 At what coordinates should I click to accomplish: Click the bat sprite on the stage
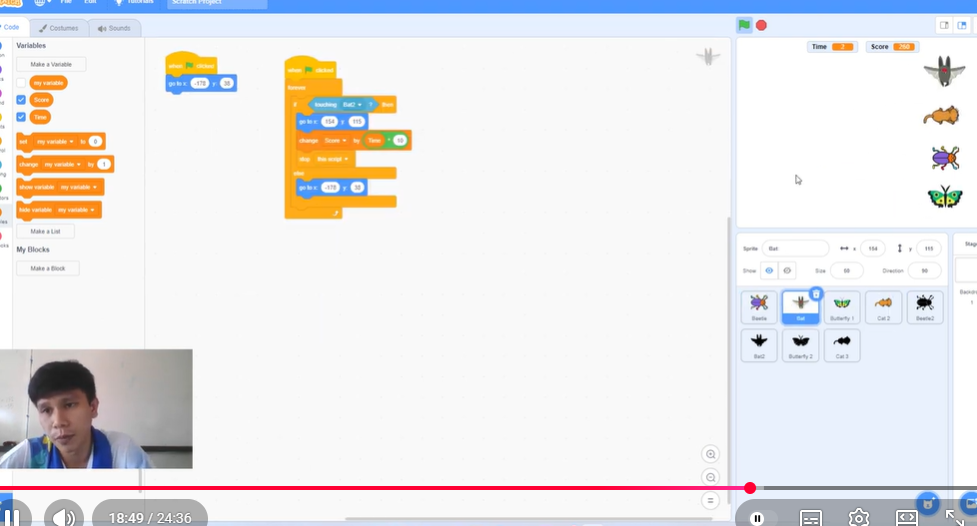(x=945, y=71)
